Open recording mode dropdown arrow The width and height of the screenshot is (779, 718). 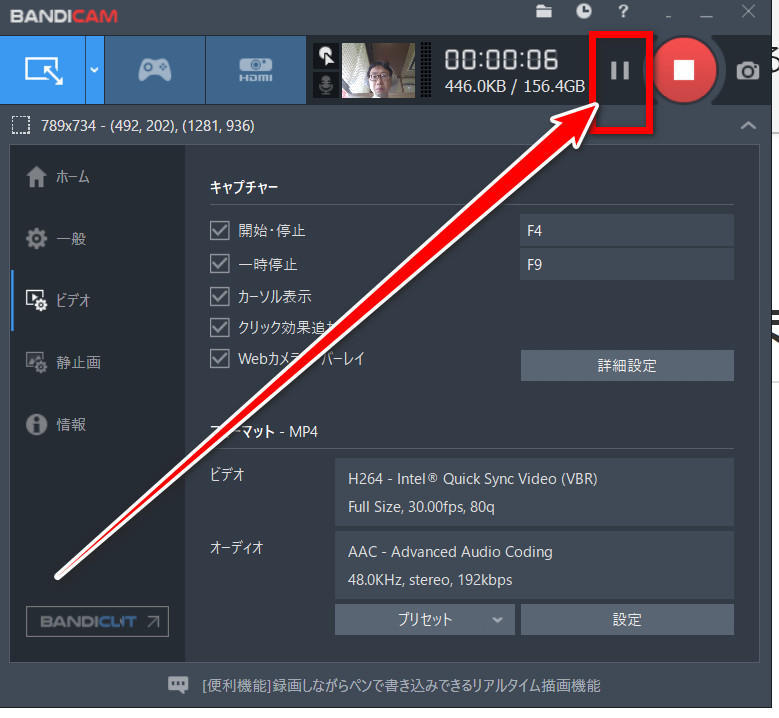click(94, 70)
